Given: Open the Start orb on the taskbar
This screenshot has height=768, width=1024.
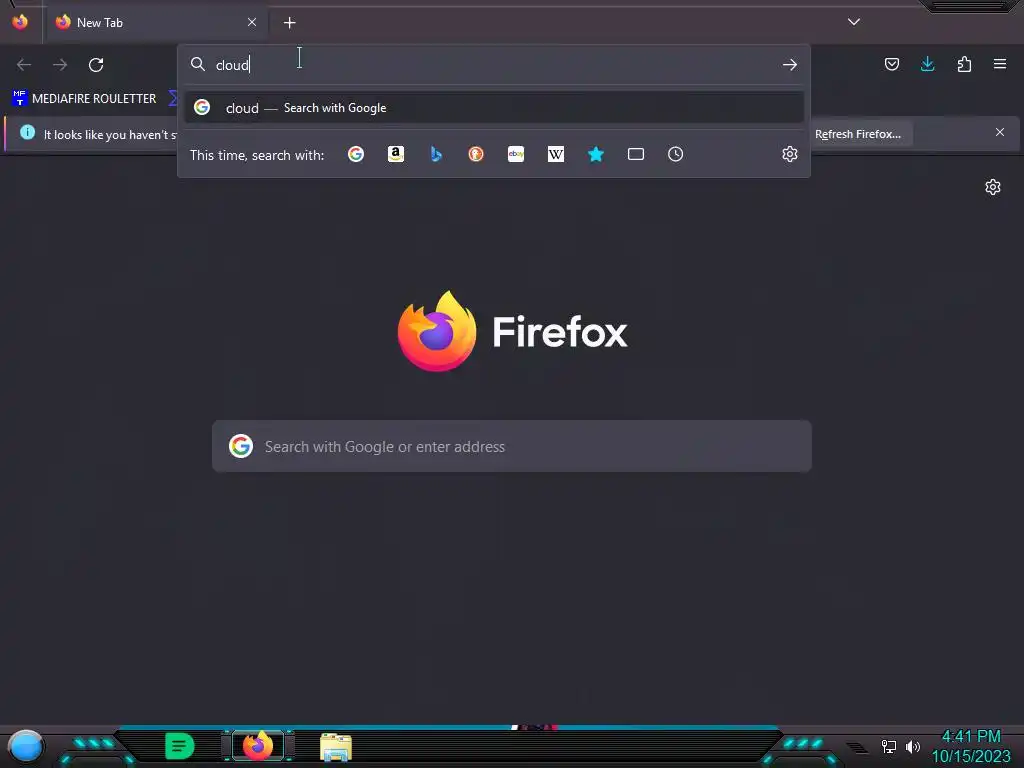Looking at the screenshot, I should (x=26, y=746).
